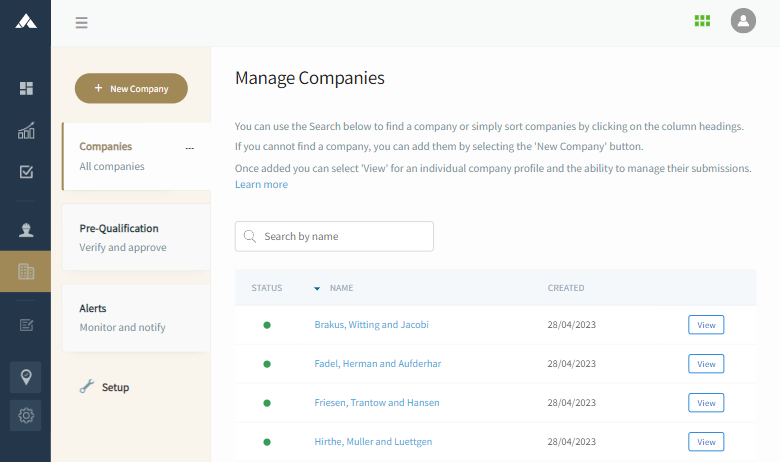The width and height of the screenshot is (780, 462).
Task: Open the user profile avatar
Action: click(x=743, y=21)
